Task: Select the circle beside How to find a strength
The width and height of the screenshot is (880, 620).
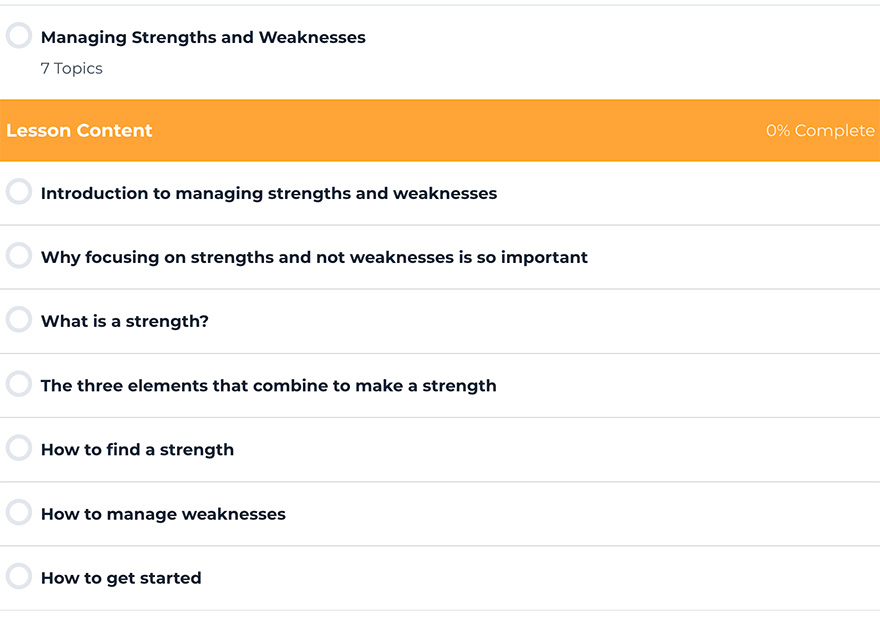Action: pos(19,448)
